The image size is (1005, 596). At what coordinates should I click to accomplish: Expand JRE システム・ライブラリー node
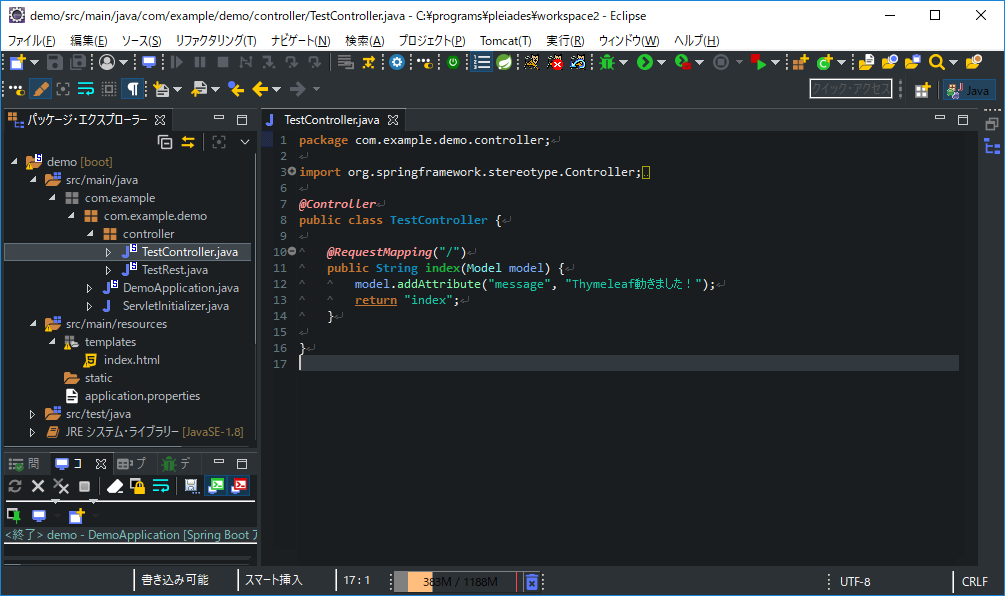click(32, 432)
